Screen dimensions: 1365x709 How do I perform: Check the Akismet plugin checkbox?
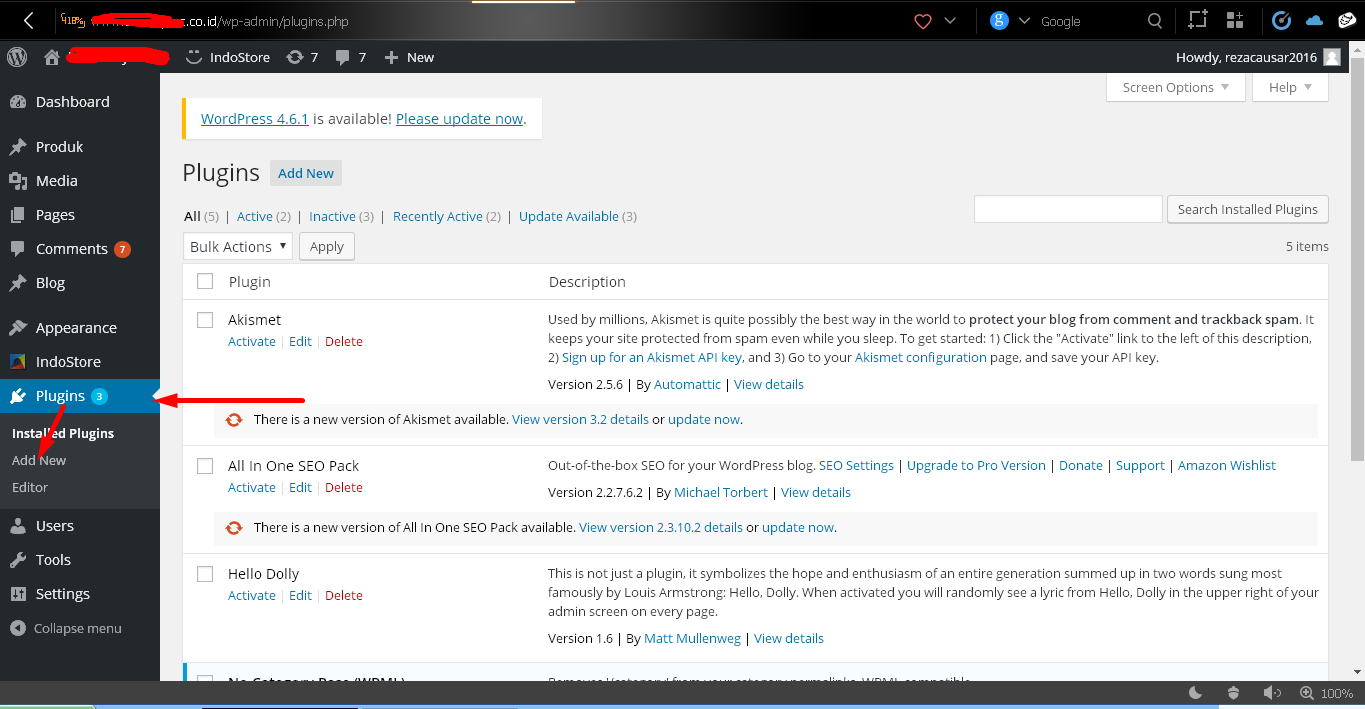click(205, 320)
